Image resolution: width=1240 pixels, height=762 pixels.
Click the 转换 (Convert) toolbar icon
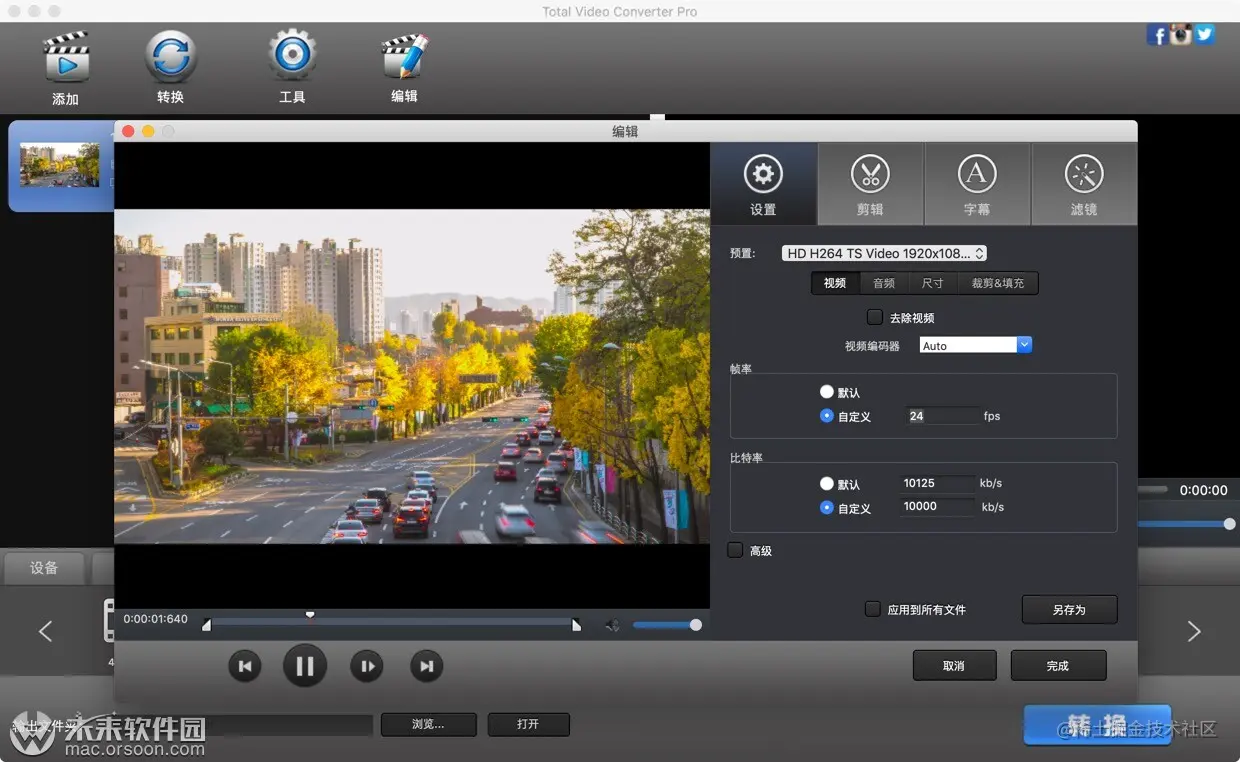point(170,57)
